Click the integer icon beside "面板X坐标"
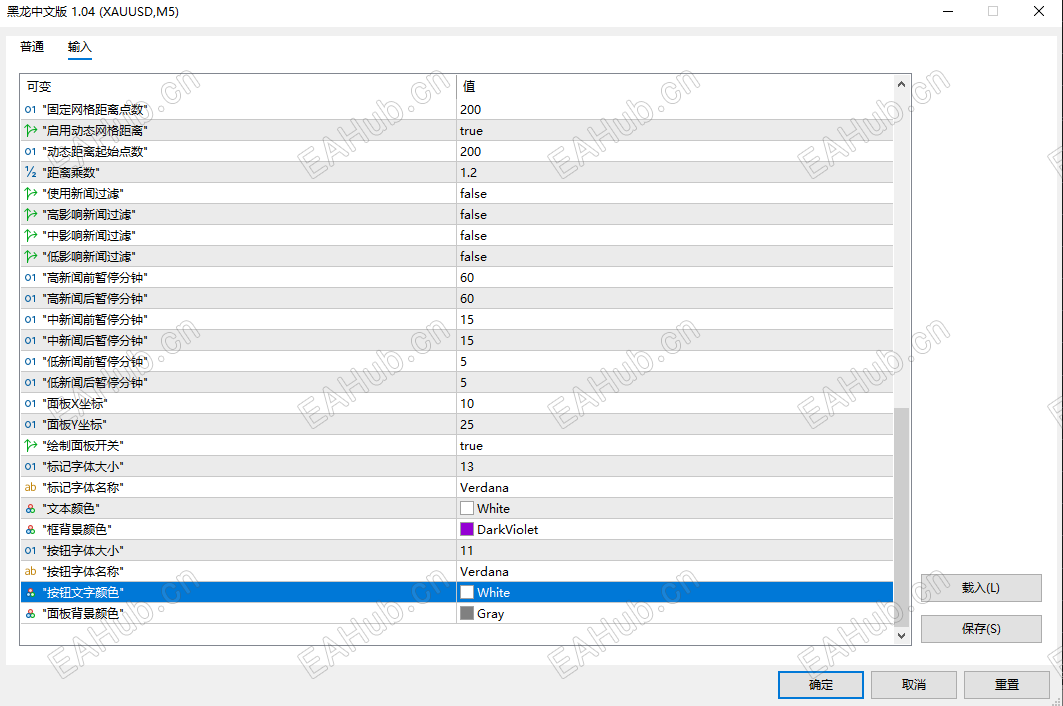 31,404
